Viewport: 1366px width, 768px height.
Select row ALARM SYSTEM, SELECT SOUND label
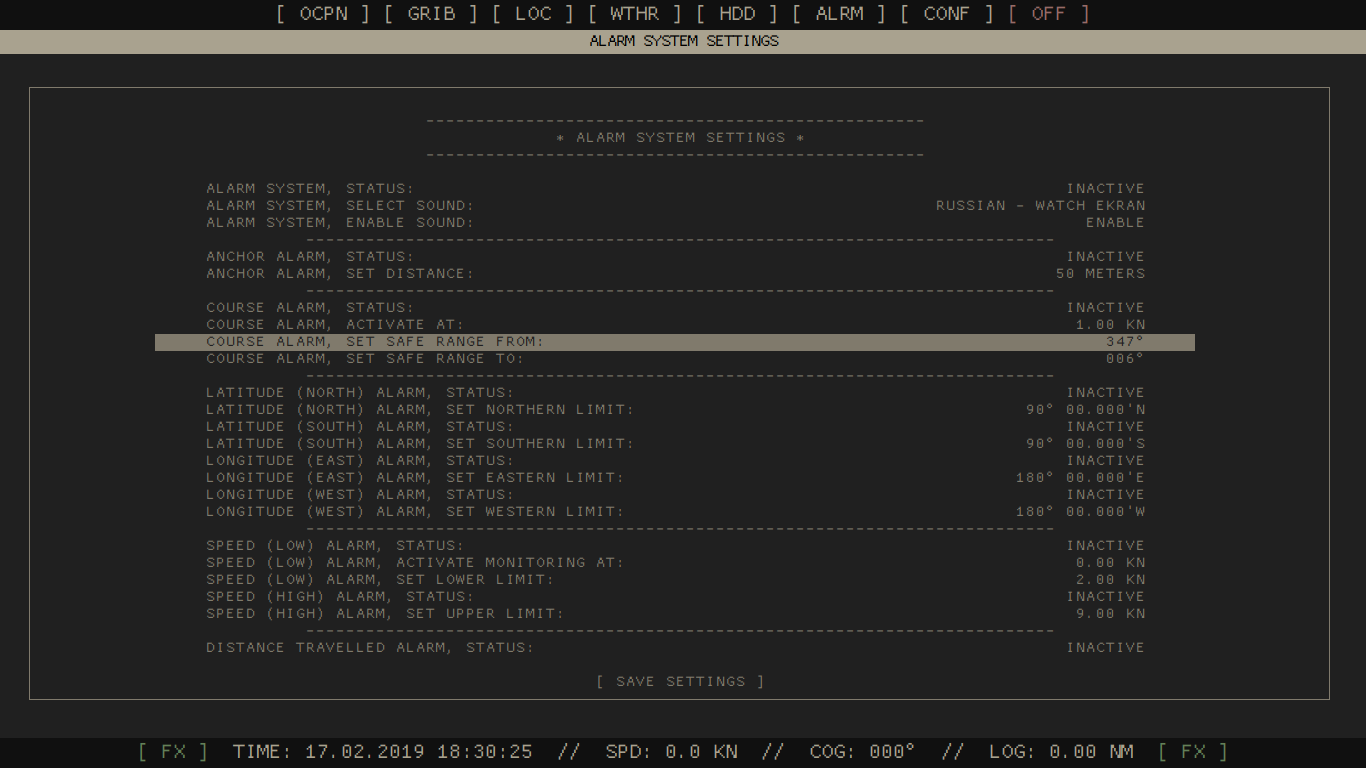[340, 205]
